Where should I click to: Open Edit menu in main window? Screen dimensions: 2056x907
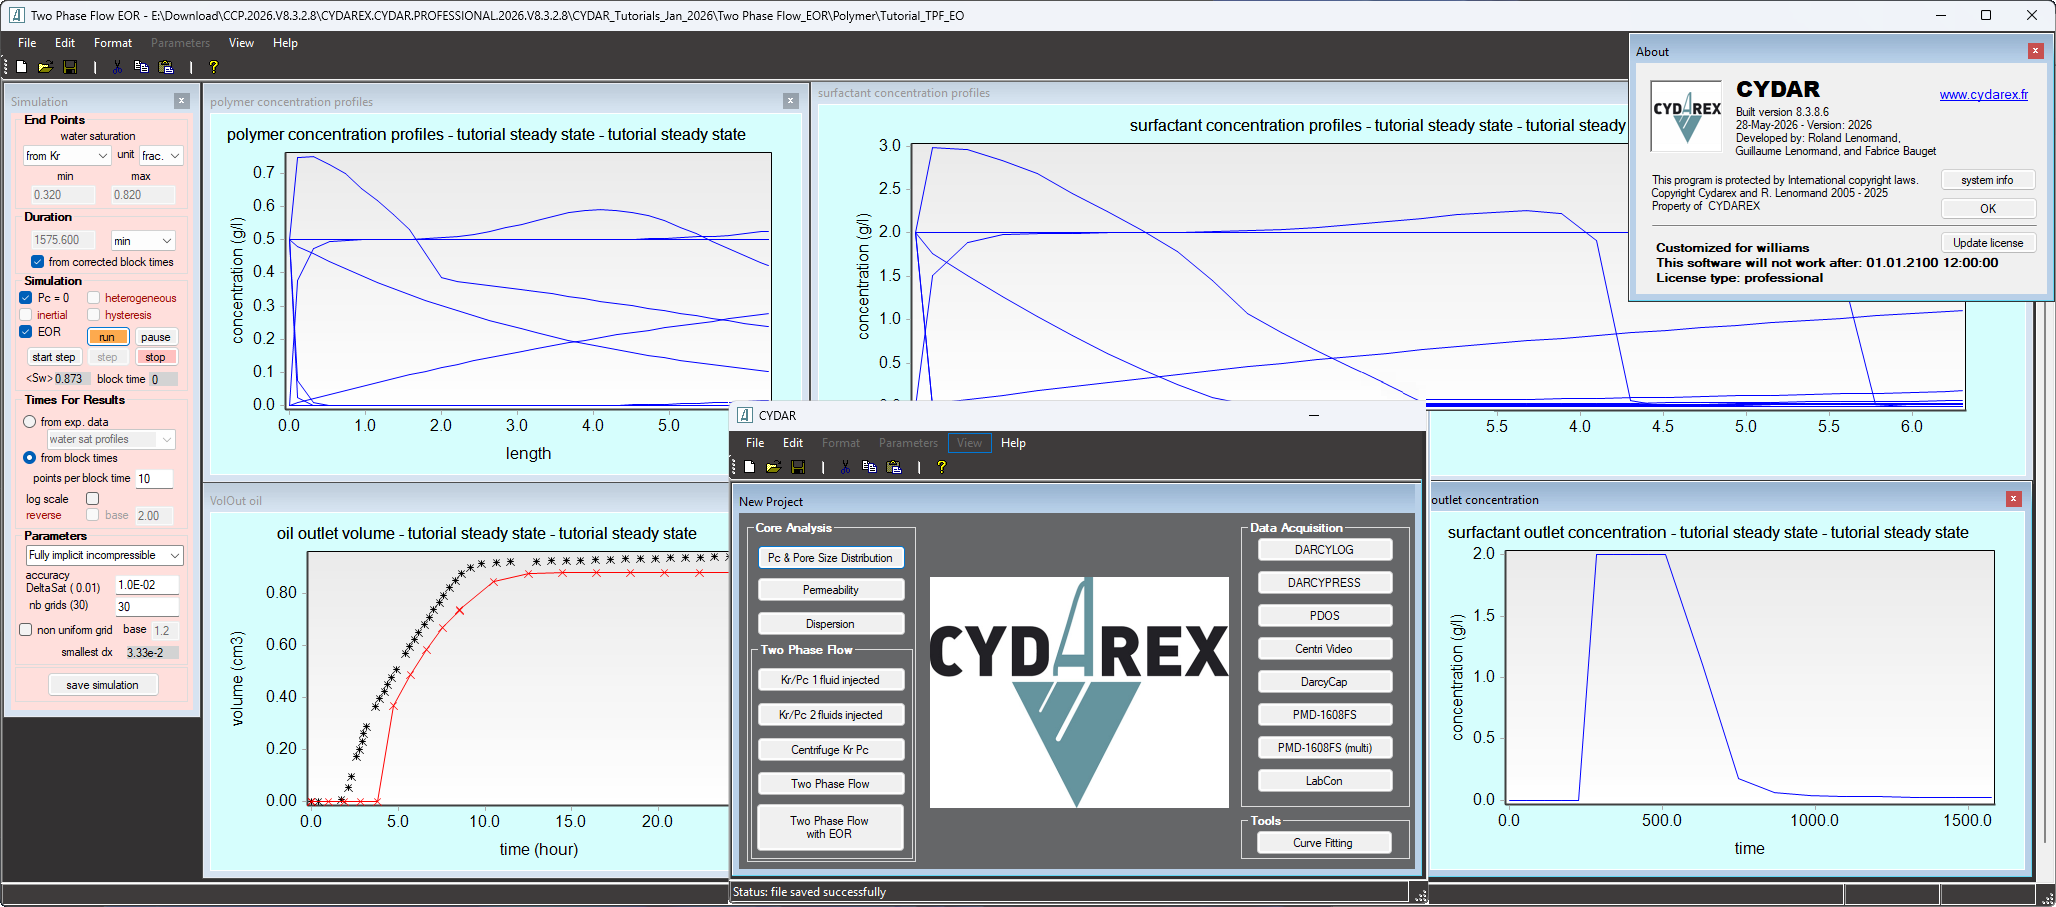coord(65,43)
